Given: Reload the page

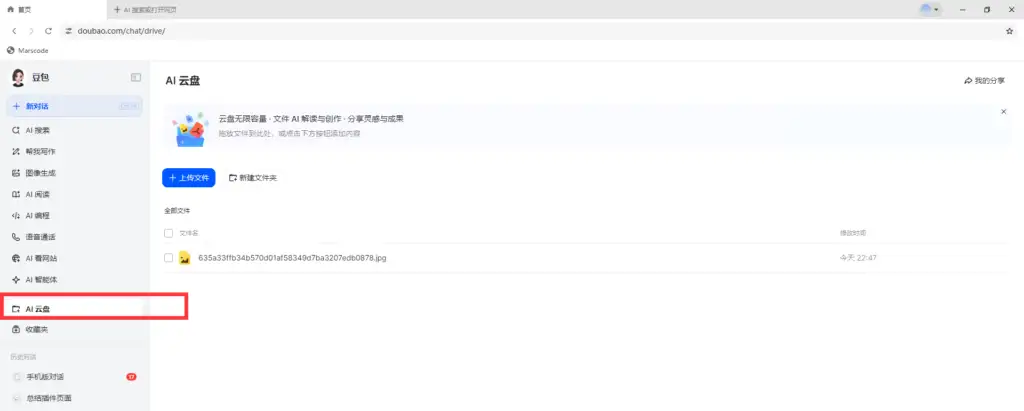Looking at the screenshot, I should point(48,31).
